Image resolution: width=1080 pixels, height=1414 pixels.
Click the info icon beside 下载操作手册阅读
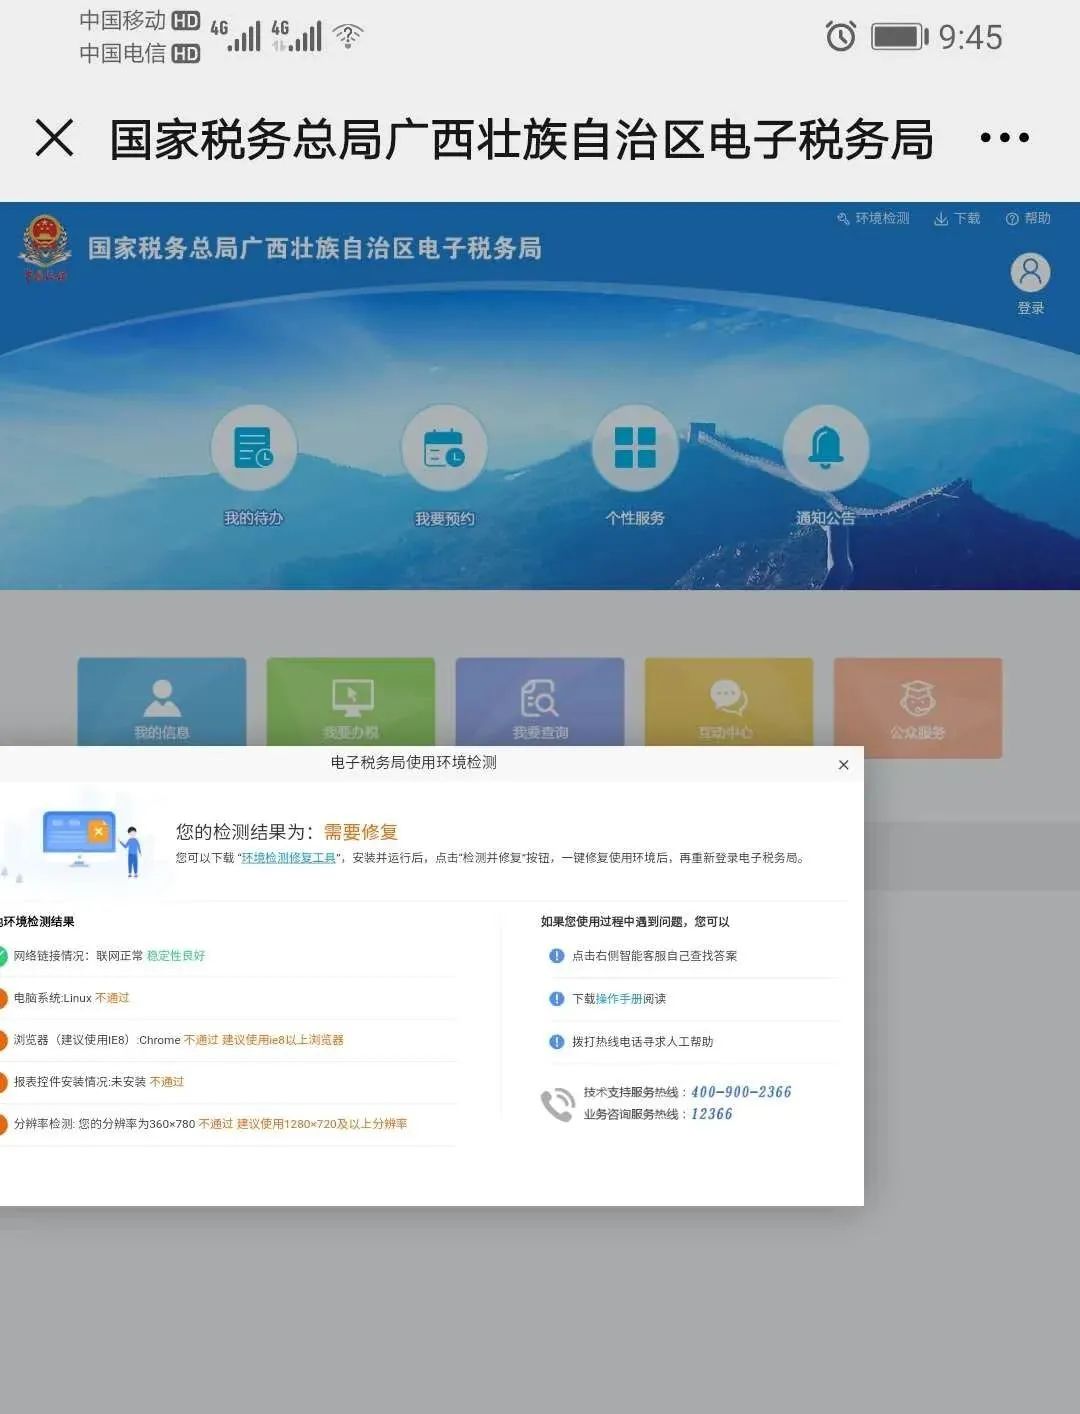point(557,999)
